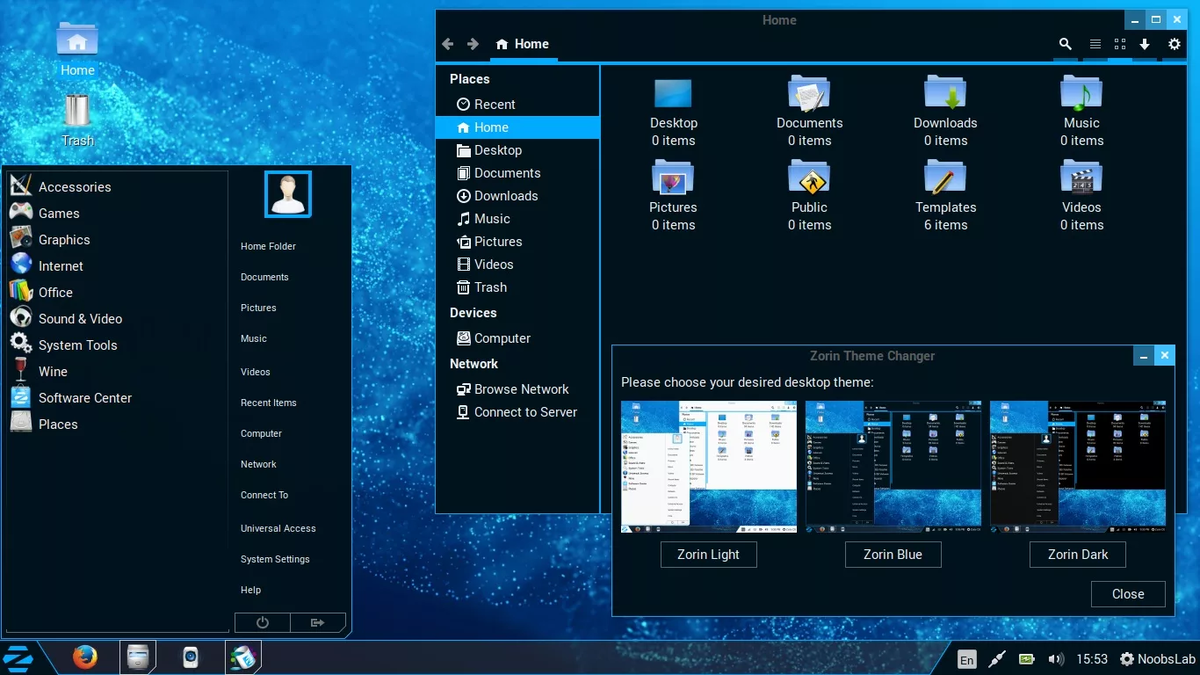Viewport: 1200px width, 675px height.
Task: Open System Settings from start menu
Action: click(275, 559)
